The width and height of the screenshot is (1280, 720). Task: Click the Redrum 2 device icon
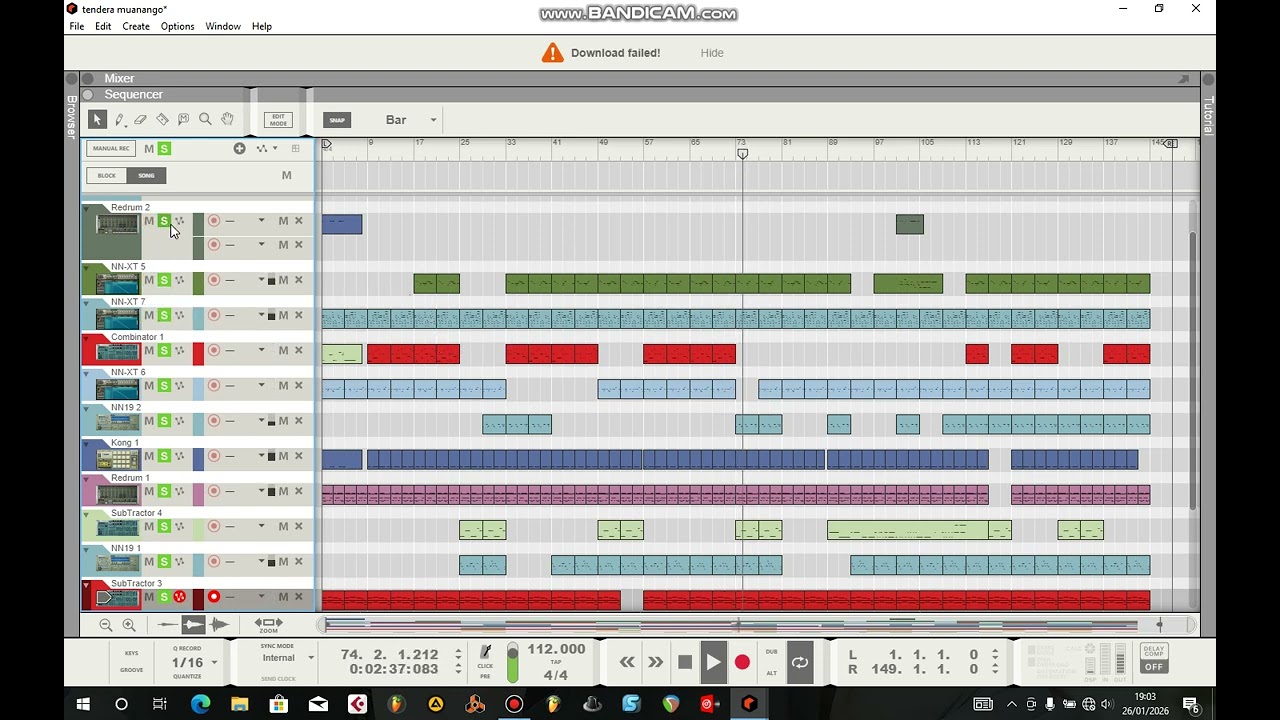pyautogui.click(x=117, y=224)
